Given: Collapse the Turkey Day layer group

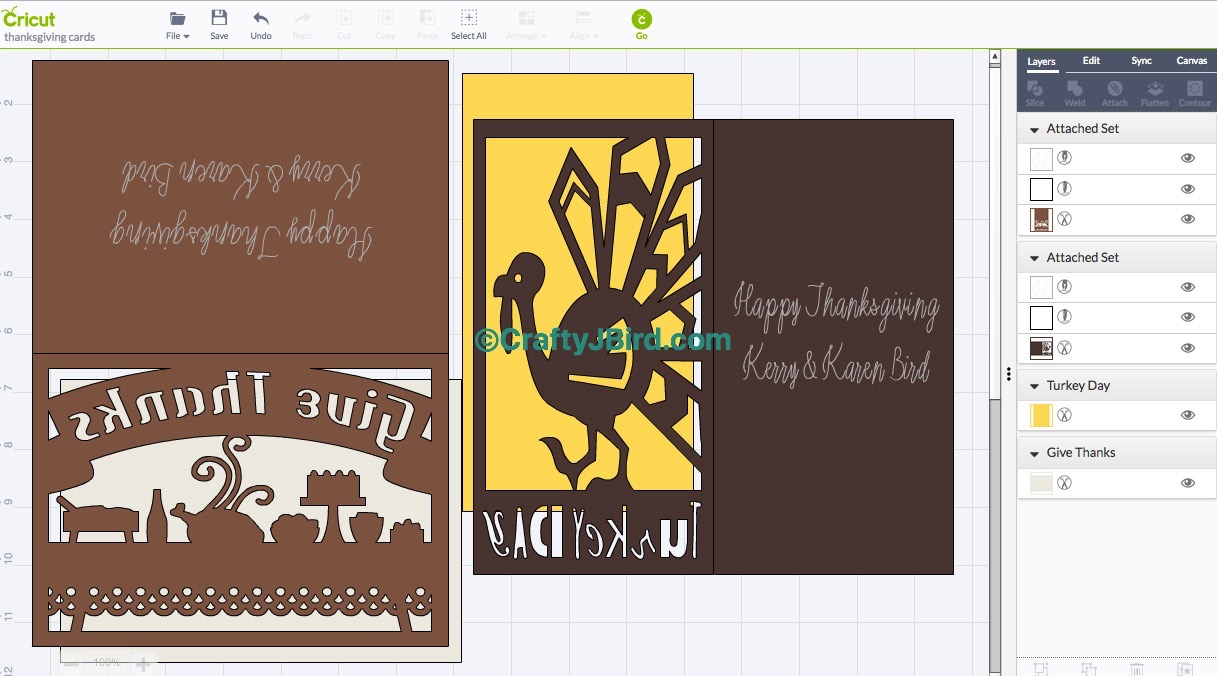Looking at the screenshot, I should 1034,386.
